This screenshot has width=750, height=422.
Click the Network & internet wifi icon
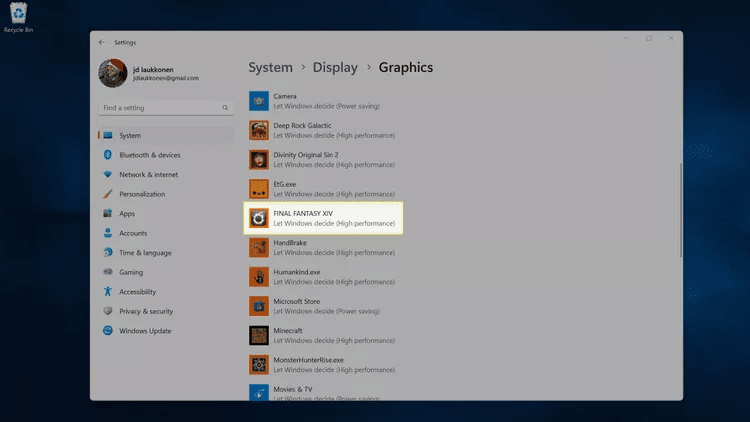click(108, 174)
